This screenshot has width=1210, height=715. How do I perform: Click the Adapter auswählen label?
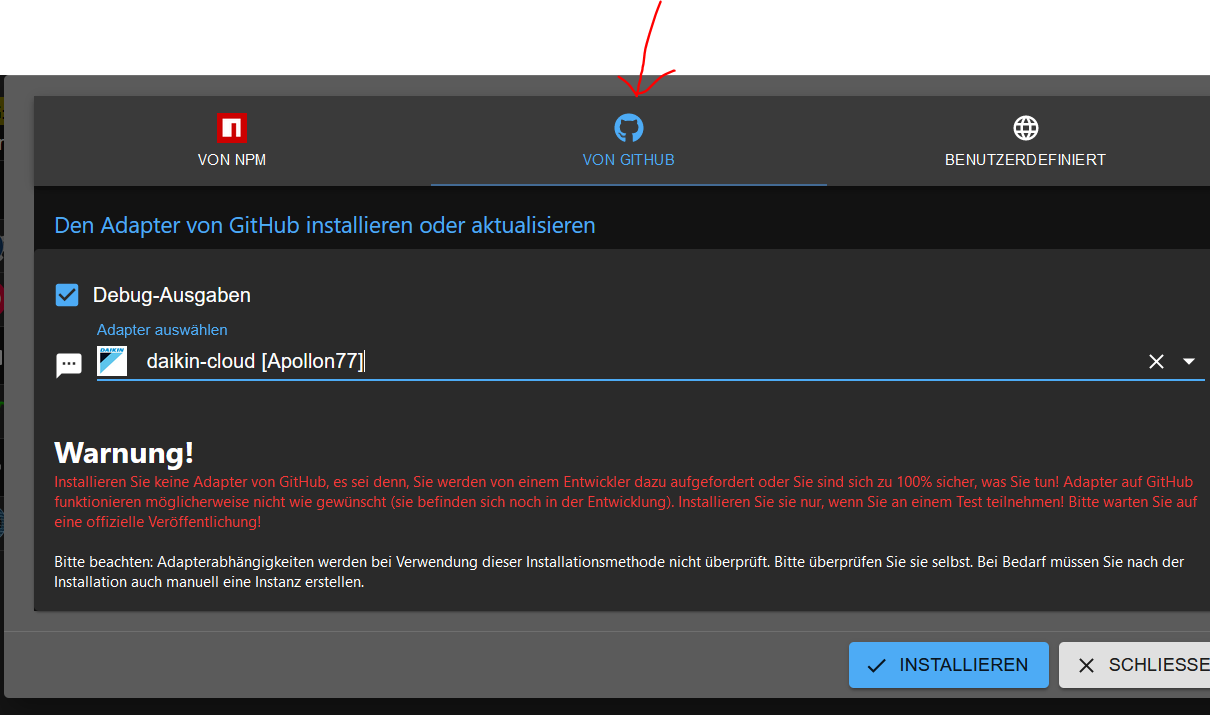(x=162, y=330)
